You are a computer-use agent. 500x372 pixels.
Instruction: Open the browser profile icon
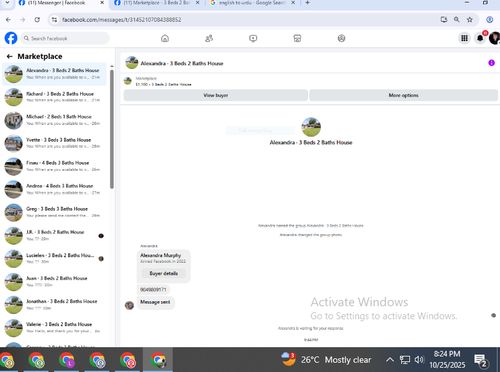click(490, 20)
